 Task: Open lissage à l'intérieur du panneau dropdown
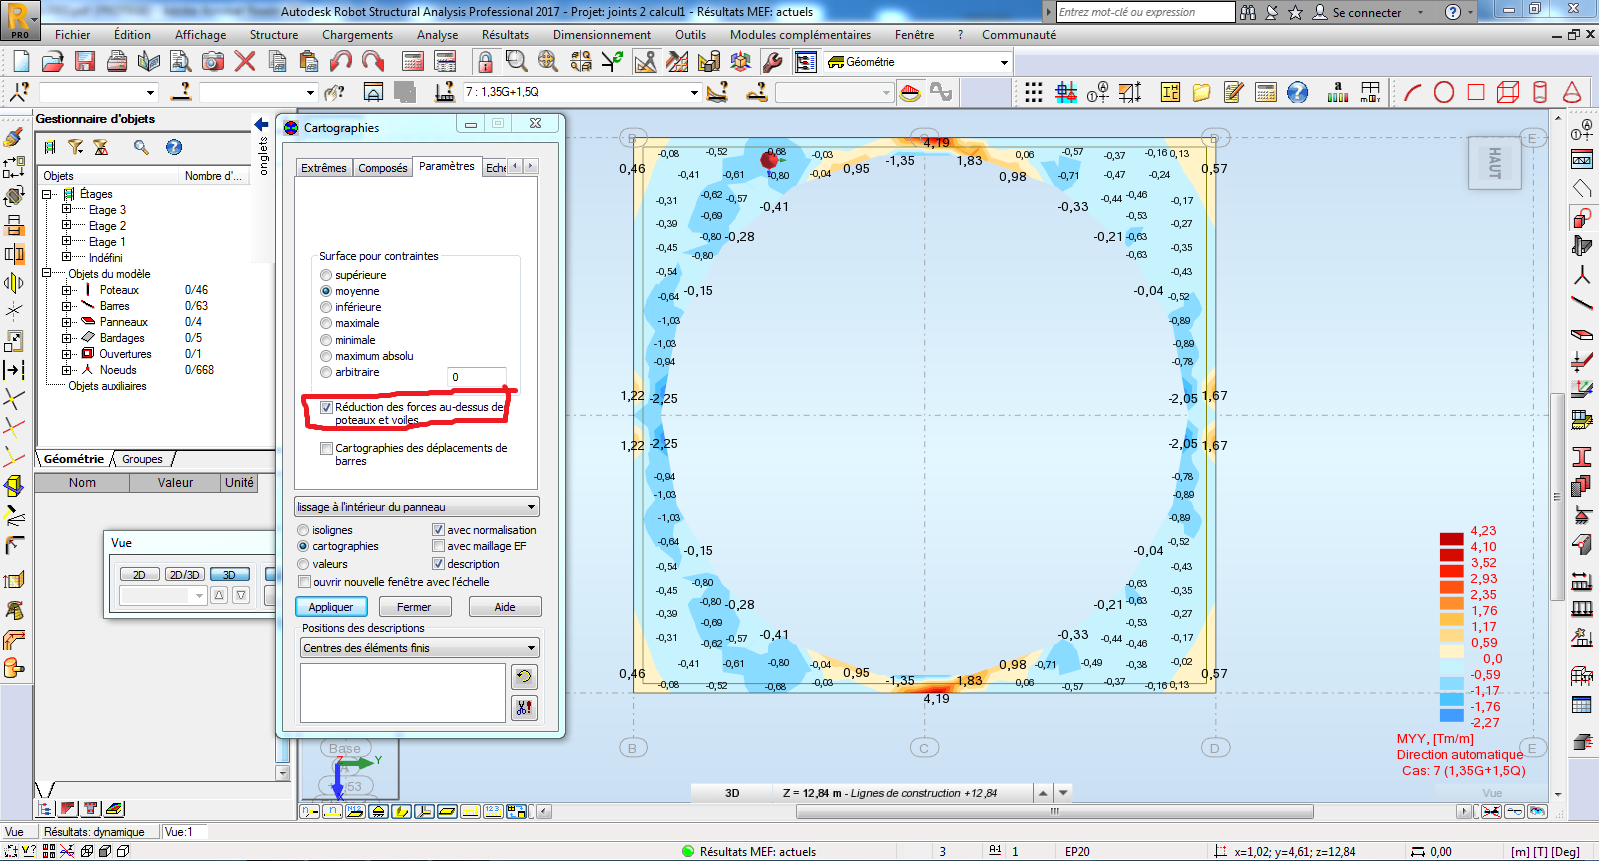[417, 507]
